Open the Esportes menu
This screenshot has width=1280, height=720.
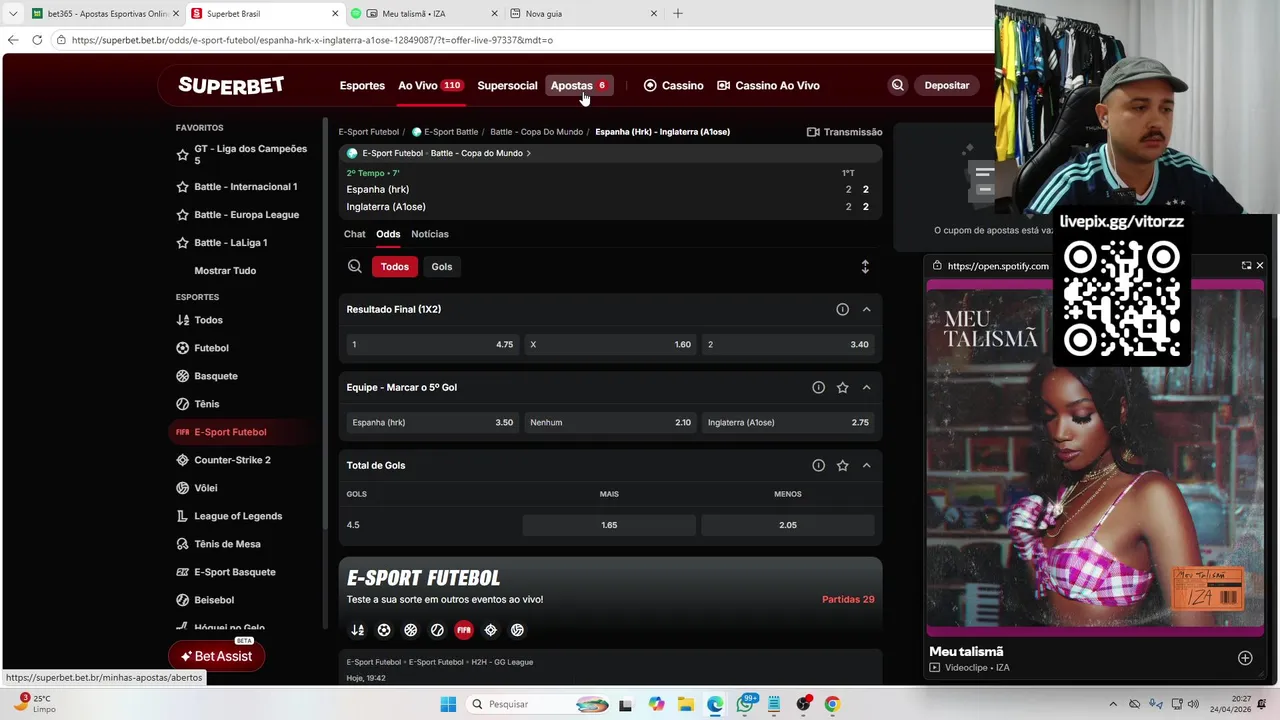tap(362, 86)
